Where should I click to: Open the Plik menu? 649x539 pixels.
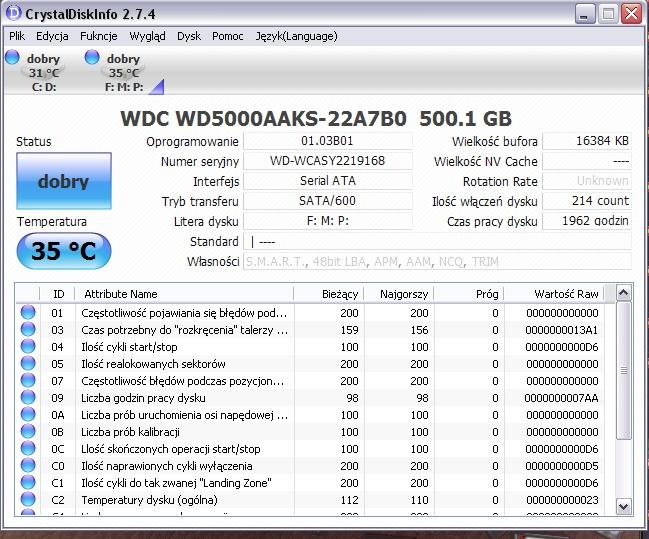pyautogui.click(x=17, y=36)
